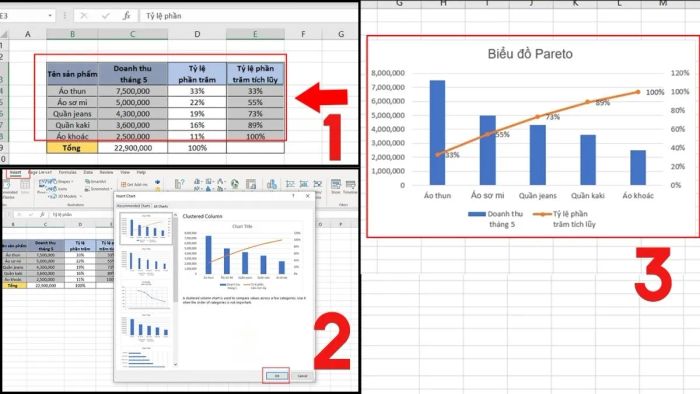Open the Formulas ribbon tab

pyautogui.click(x=67, y=172)
